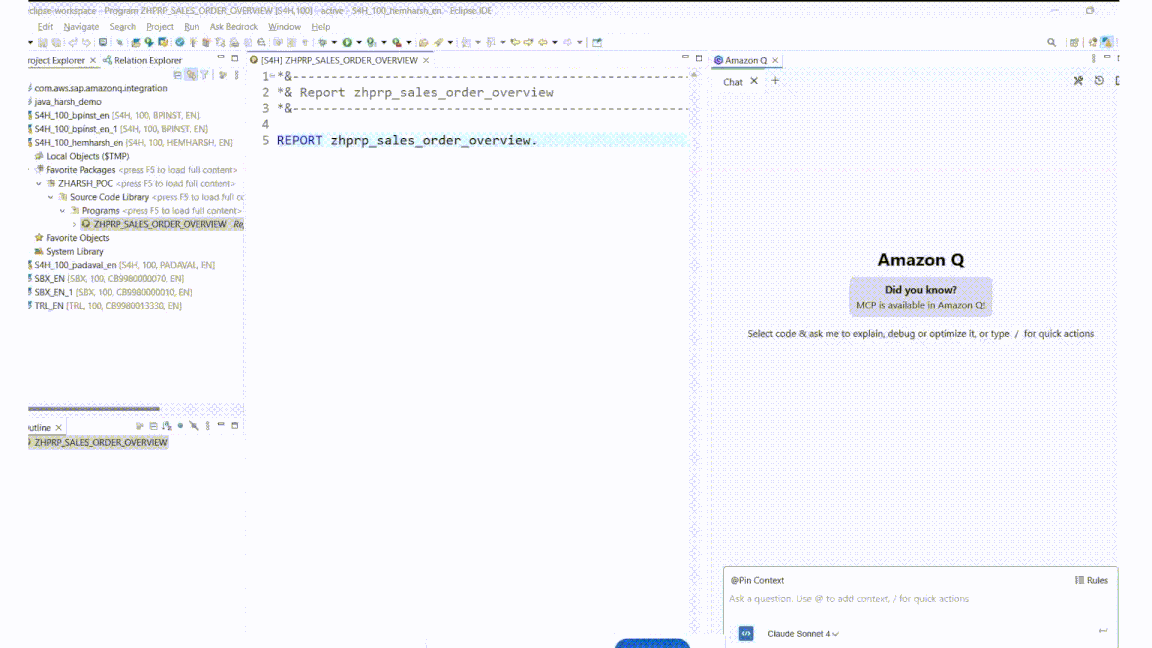This screenshot has height=648, width=1152.
Task: Add a new chat tab with plus icon
Action: coord(775,81)
